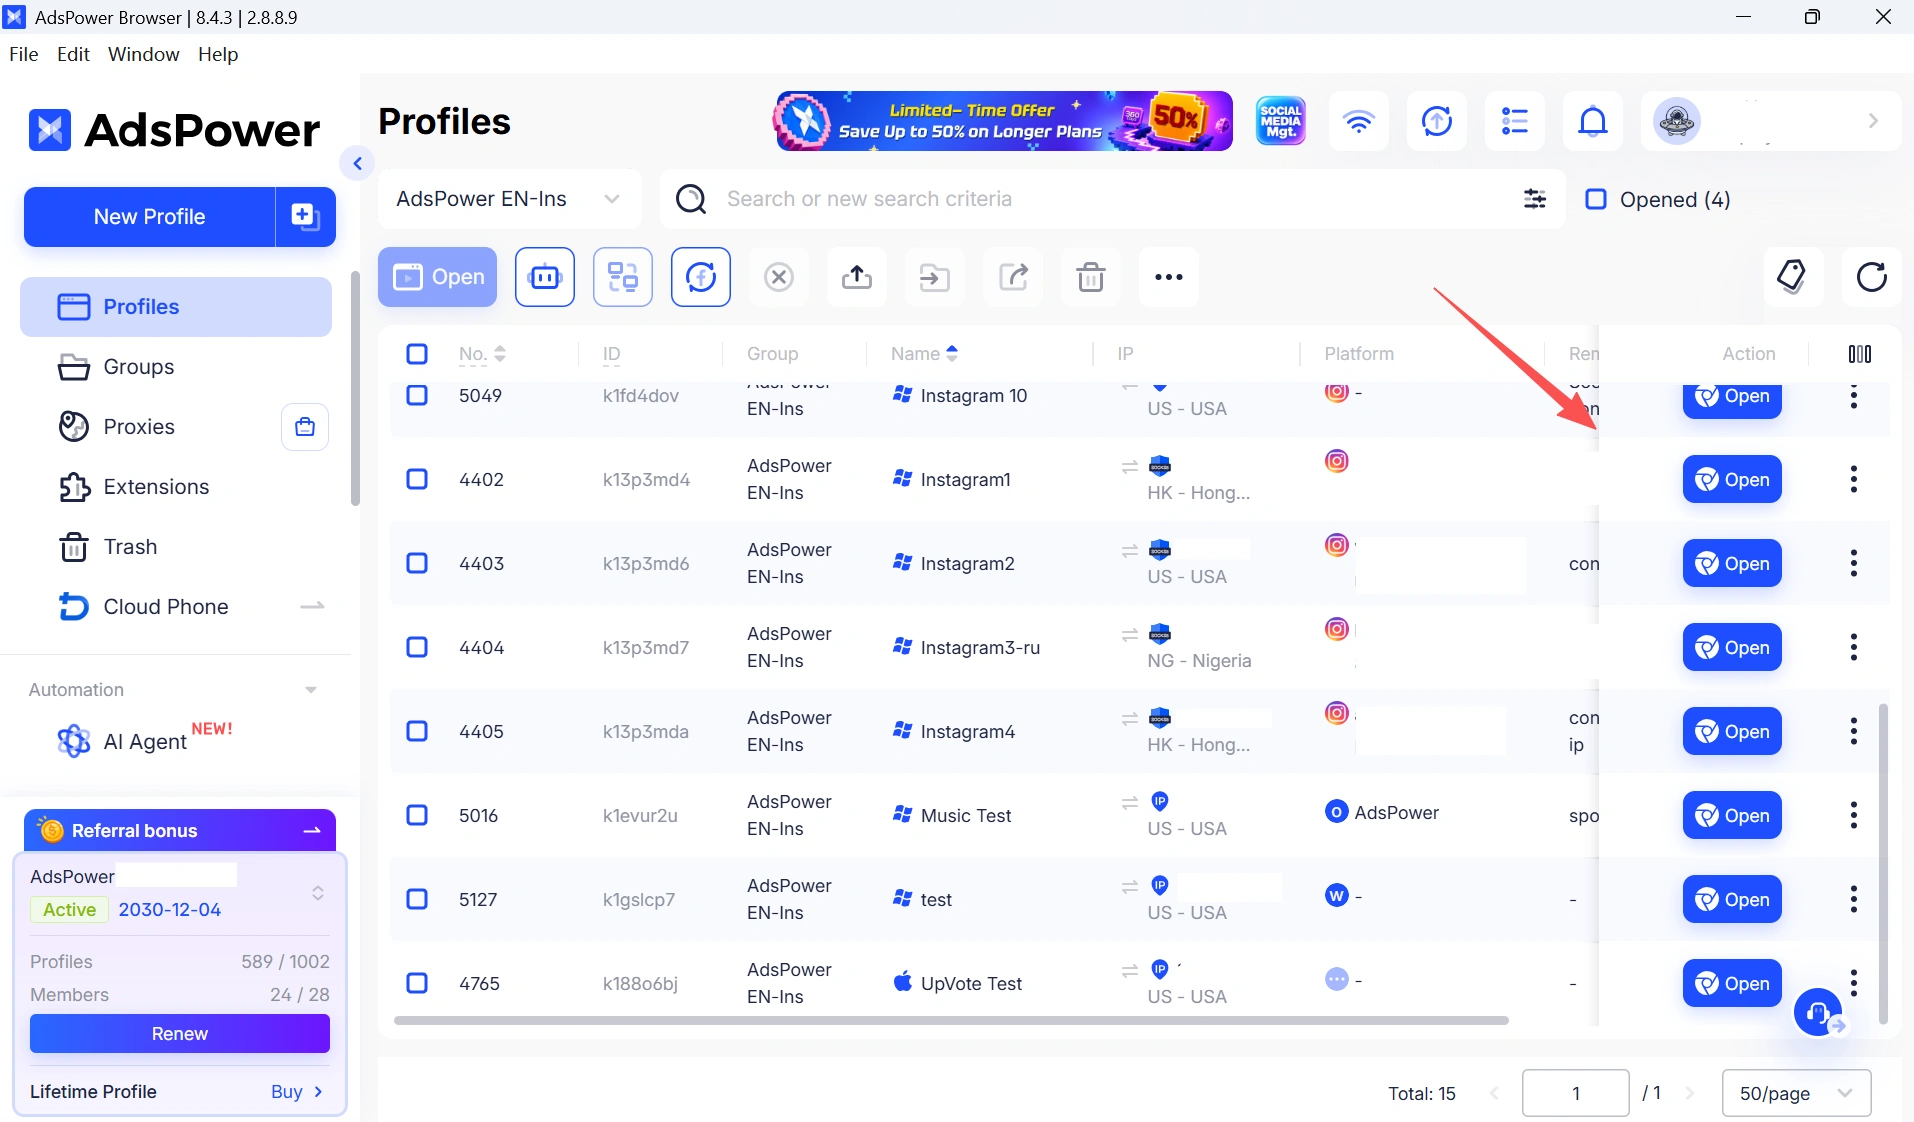
Task: Open the AdsPower EN-Ins group dropdown
Action: pyautogui.click(x=509, y=199)
